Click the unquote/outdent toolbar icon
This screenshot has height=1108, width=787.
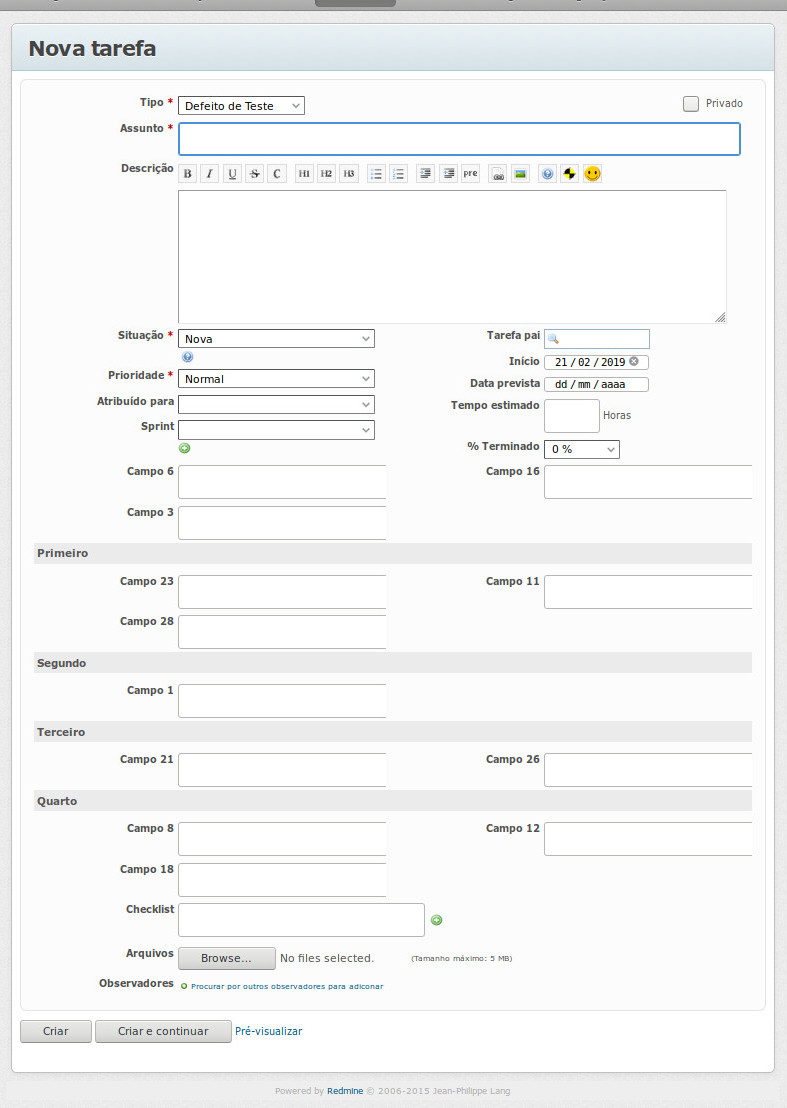click(448, 174)
